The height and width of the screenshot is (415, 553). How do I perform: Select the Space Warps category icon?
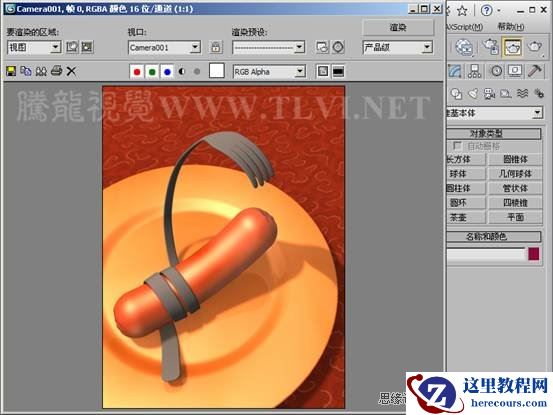(522, 94)
